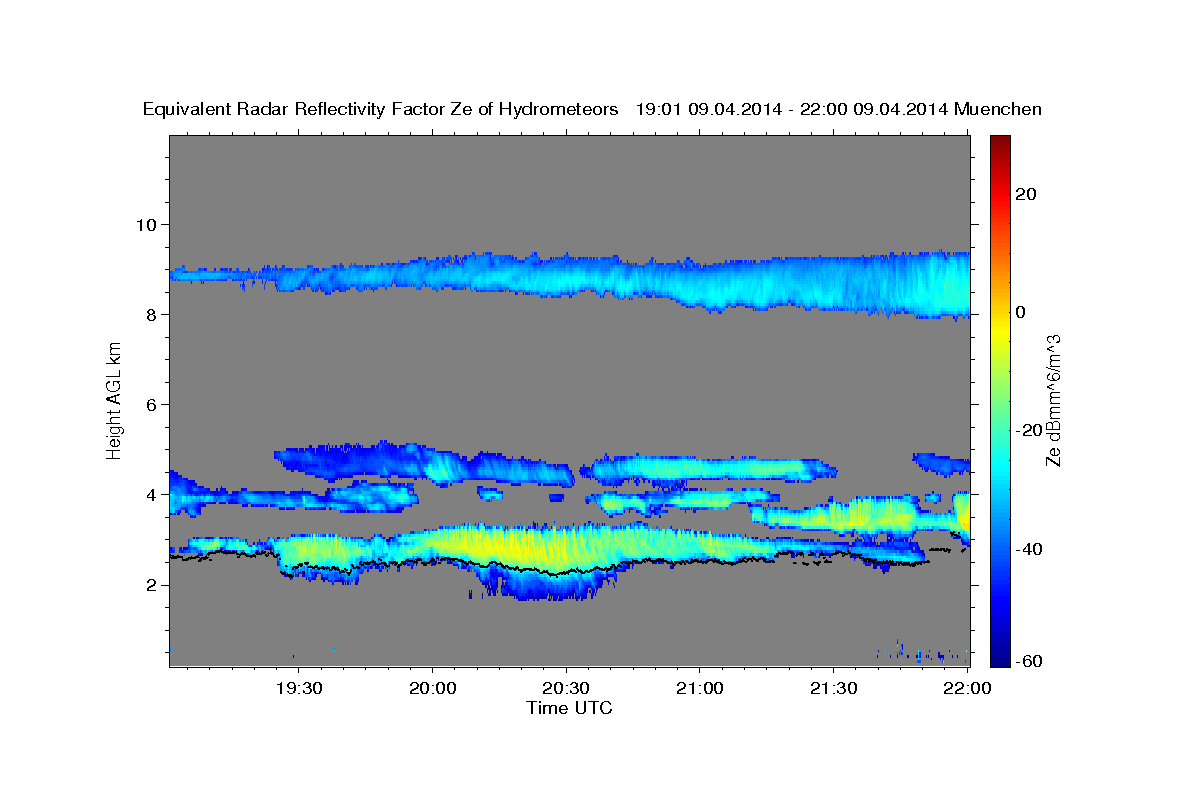Click the plot title beginning 'Equivalent Radar Reflectivity Factor'

[592, 109]
